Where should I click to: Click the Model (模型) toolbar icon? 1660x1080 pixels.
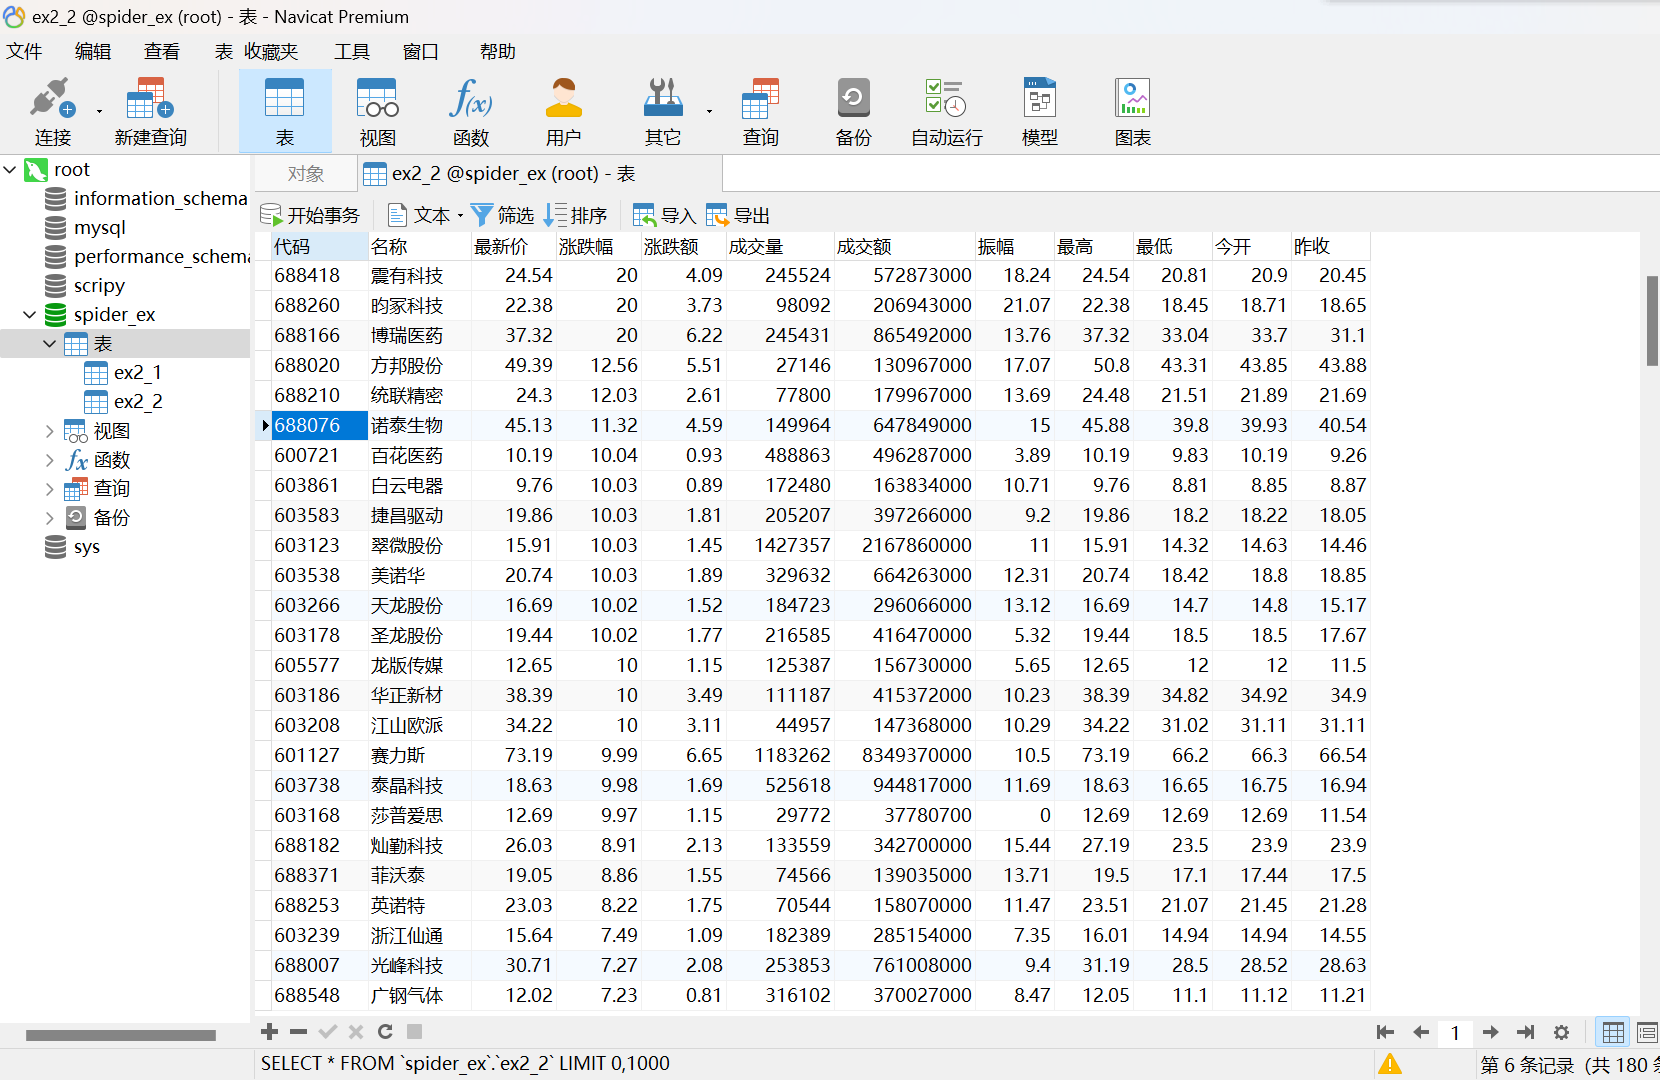[1040, 112]
